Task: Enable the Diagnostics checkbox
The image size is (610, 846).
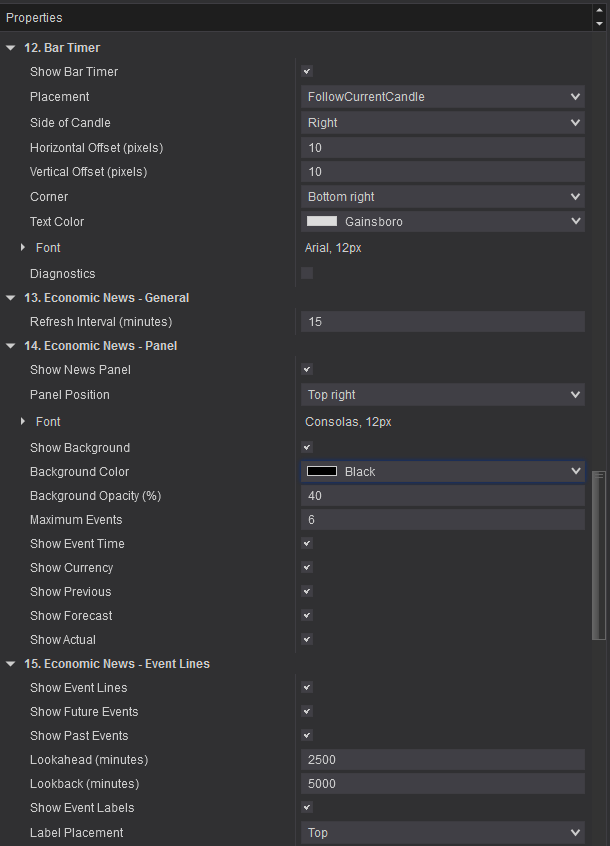Action: pos(307,274)
